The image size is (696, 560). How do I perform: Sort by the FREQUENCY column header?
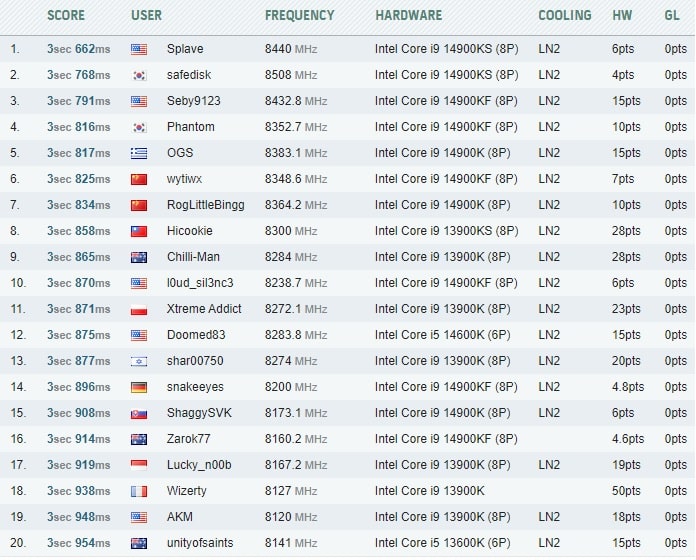pos(299,16)
